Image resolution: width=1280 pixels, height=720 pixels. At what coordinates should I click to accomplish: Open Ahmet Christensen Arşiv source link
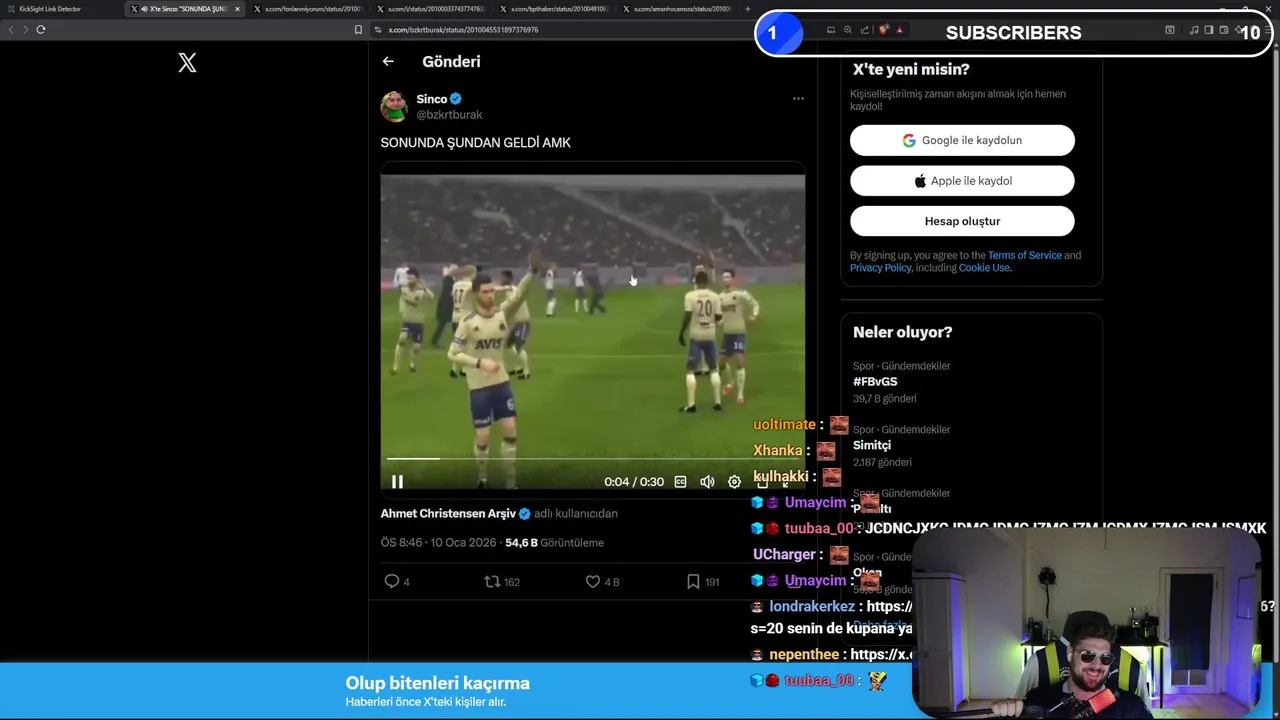click(448, 513)
